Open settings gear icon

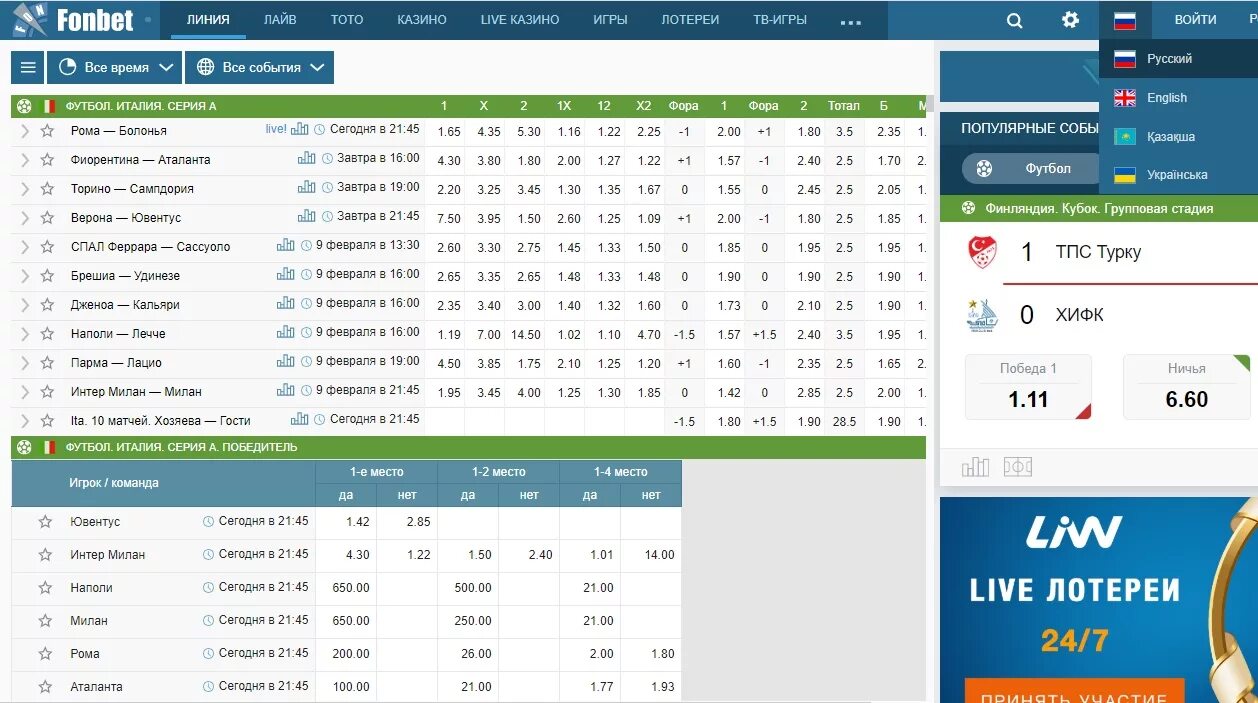coord(1071,20)
